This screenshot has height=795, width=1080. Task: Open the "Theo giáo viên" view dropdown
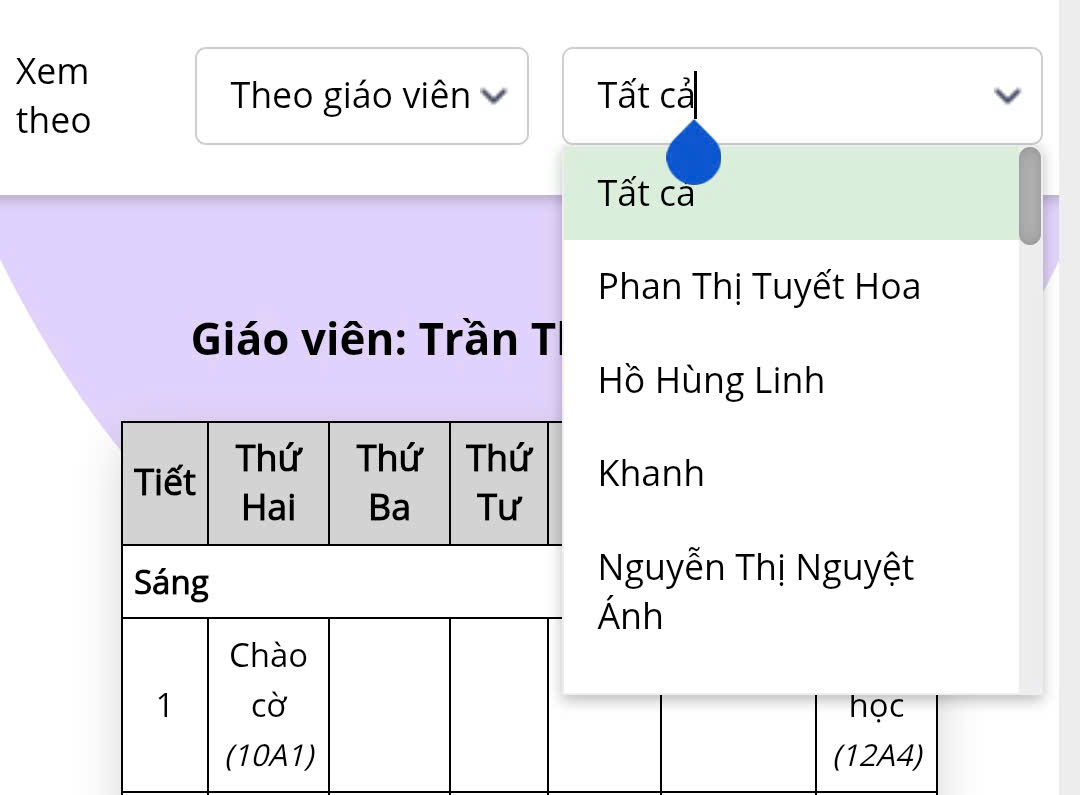coord(350,96)
